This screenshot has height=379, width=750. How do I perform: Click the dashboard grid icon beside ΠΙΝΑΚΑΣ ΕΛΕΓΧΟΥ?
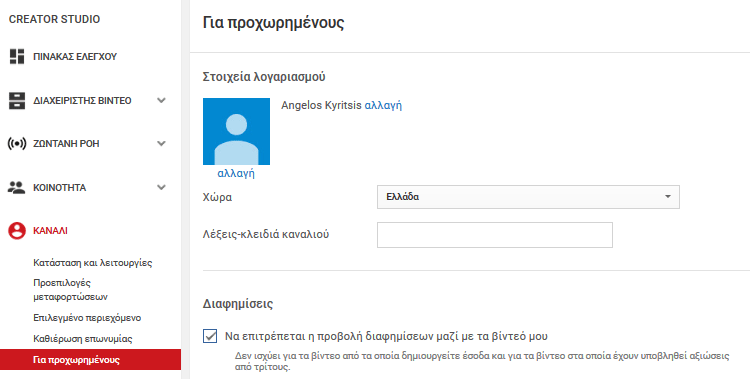[x=17, y=56]
